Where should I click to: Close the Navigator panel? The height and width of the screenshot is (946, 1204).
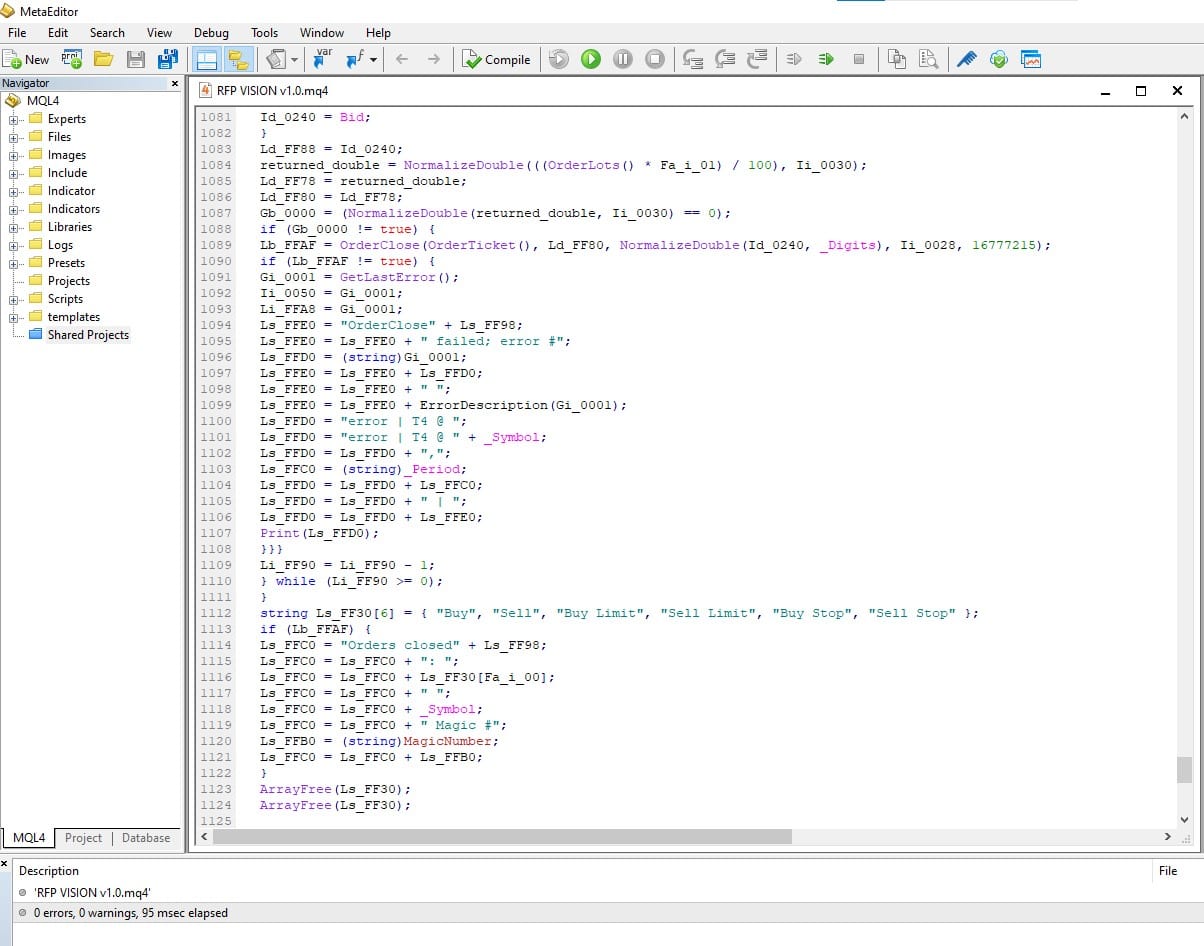(175, 84)
